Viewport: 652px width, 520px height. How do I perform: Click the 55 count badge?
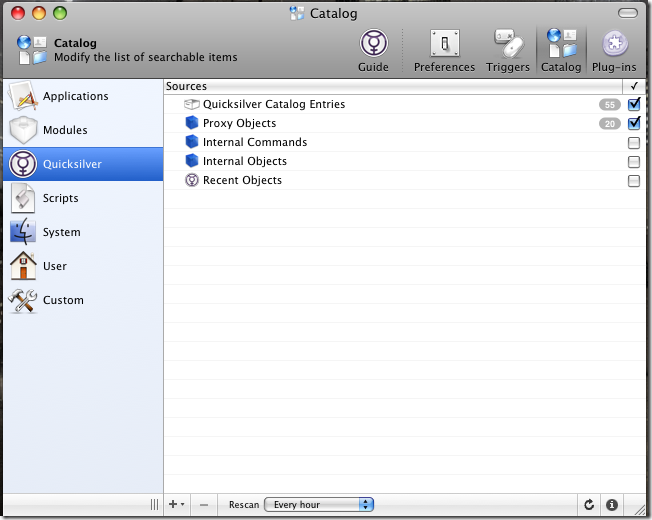pyautogui.click(x=610, y=105)
